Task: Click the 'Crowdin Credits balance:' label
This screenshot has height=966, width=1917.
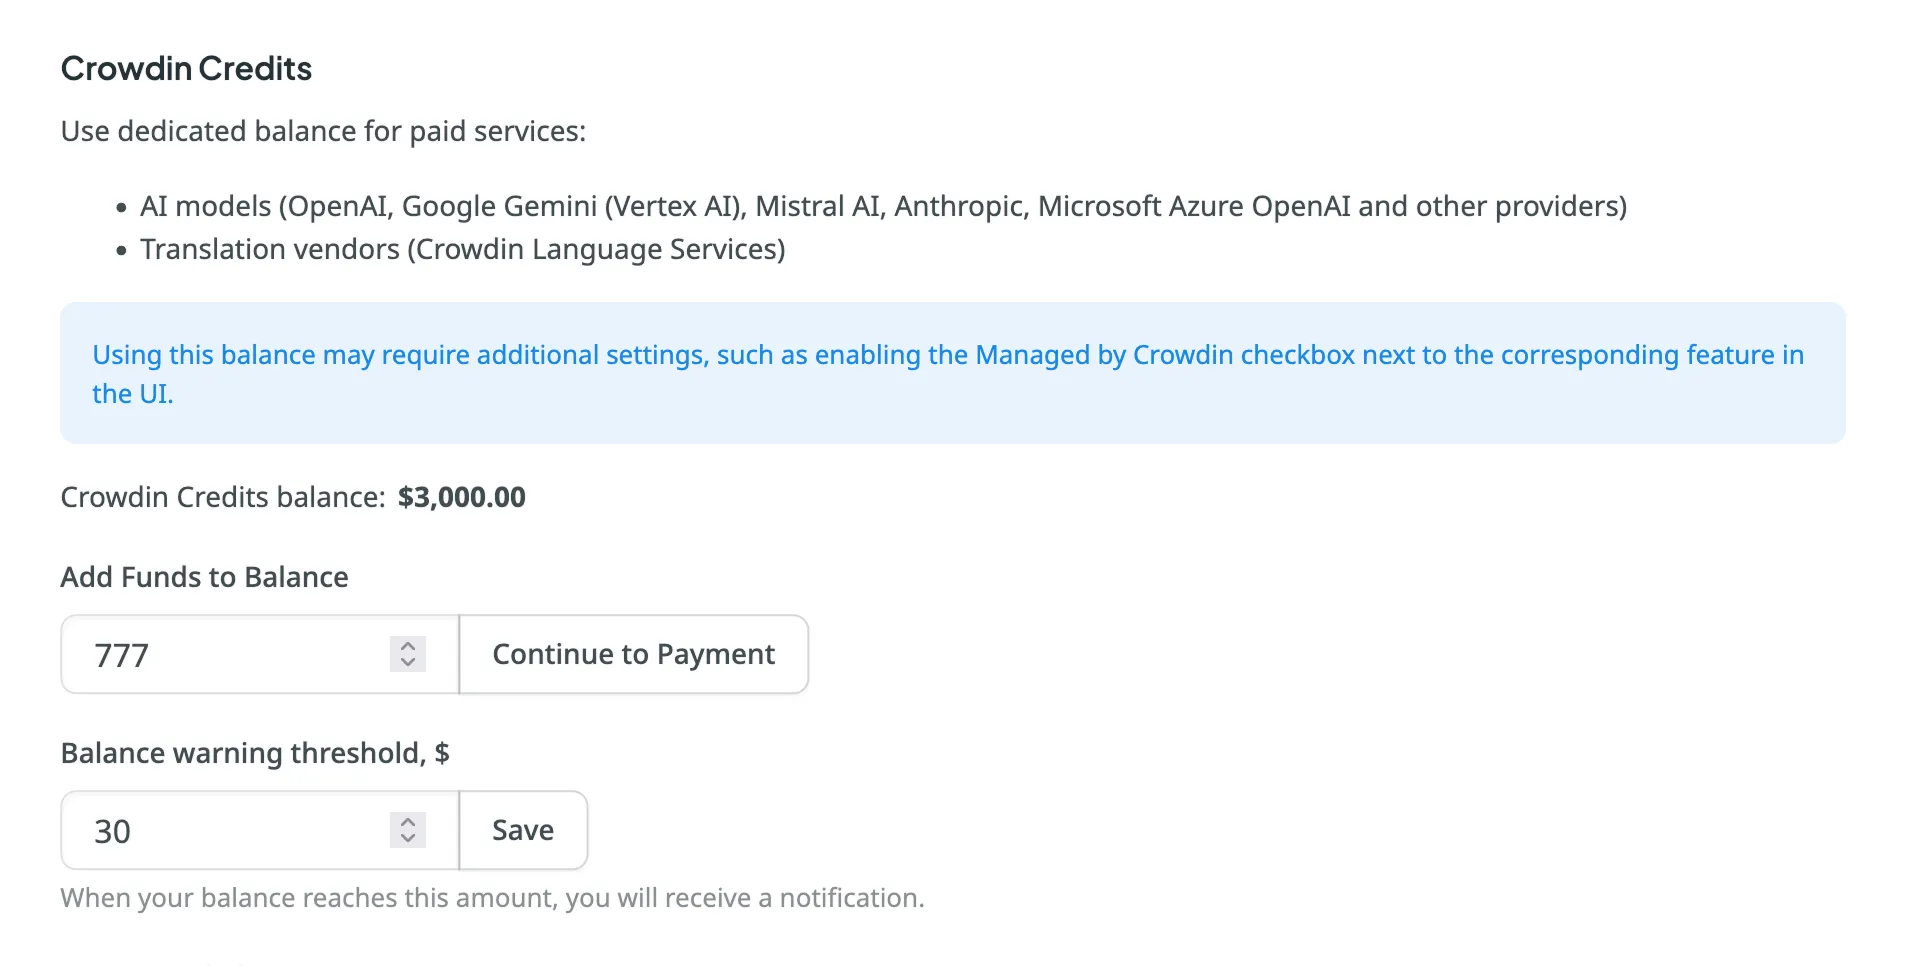Action: click(222, 497)
